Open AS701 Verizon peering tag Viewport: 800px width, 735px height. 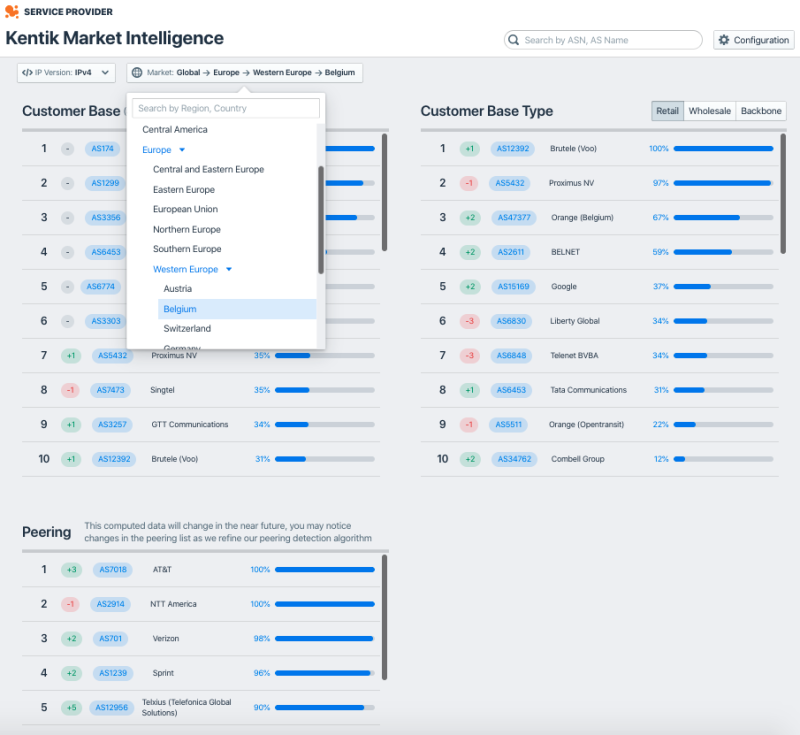111,639
